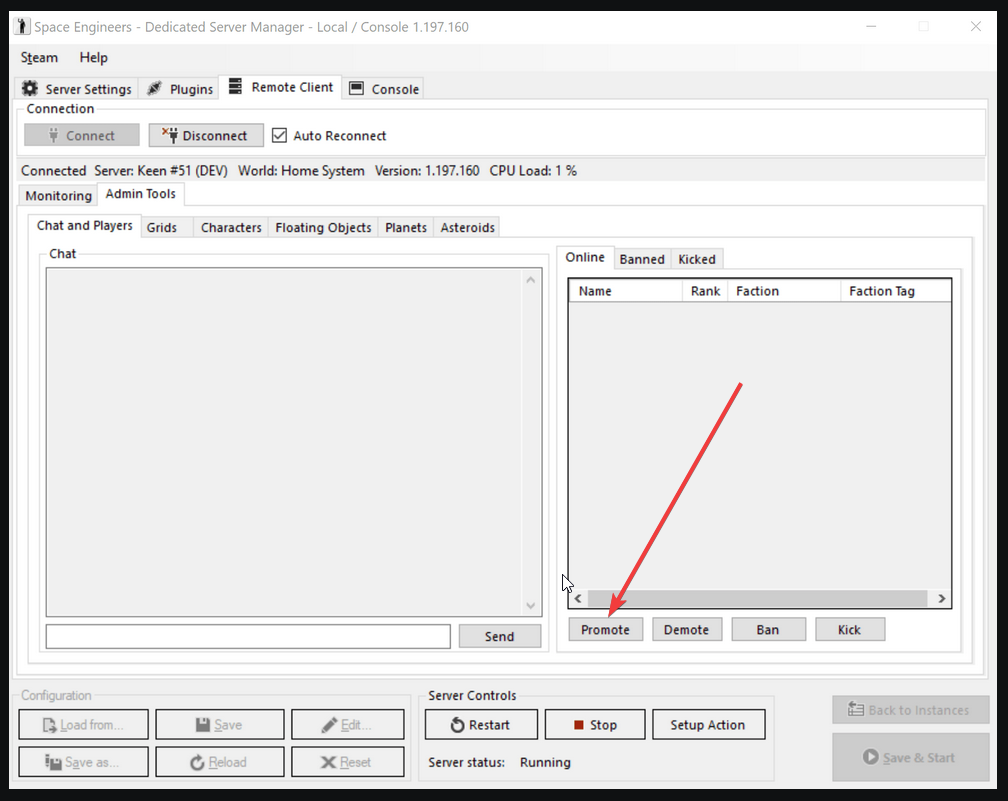Screen dimensions: 1008x801
Task: Toggle the Auto Reconnect checkbox
Action: coord(280,135)
